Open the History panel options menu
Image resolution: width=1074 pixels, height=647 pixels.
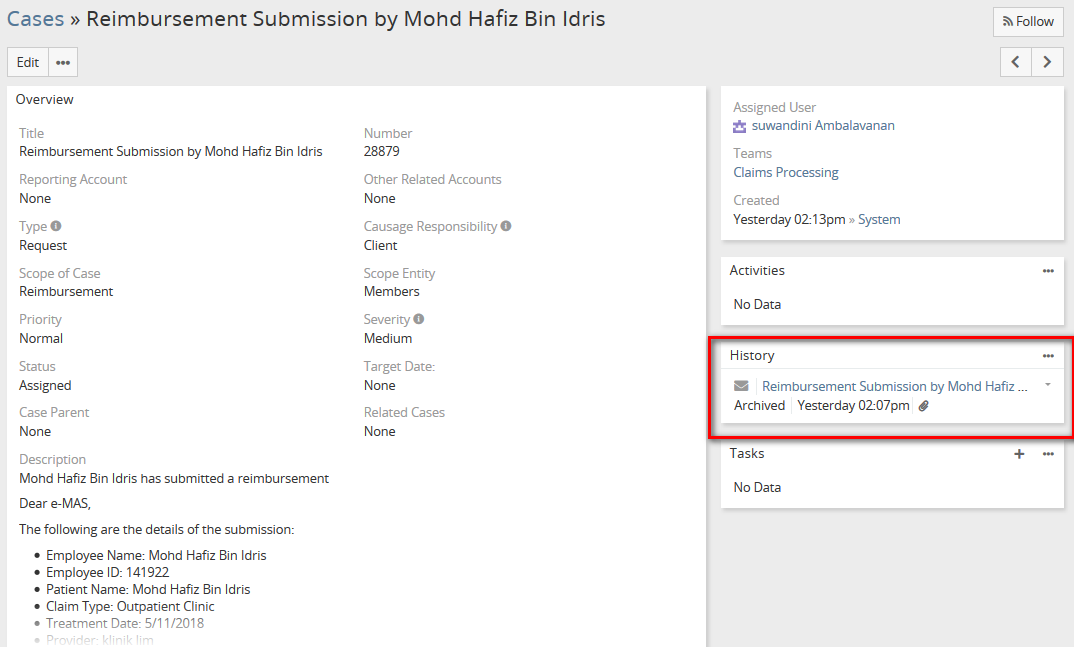click(1048, 356)
